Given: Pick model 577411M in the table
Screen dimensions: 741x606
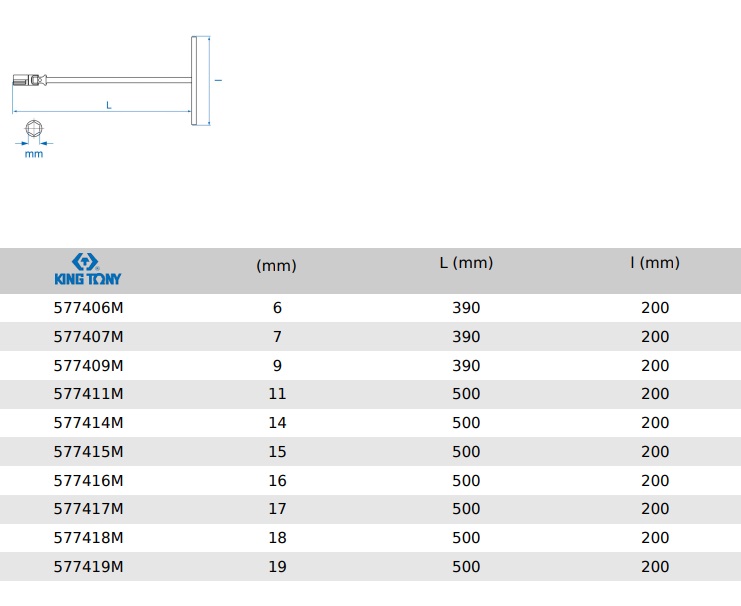Looking at the screenshot, I should tap(88, 394).
